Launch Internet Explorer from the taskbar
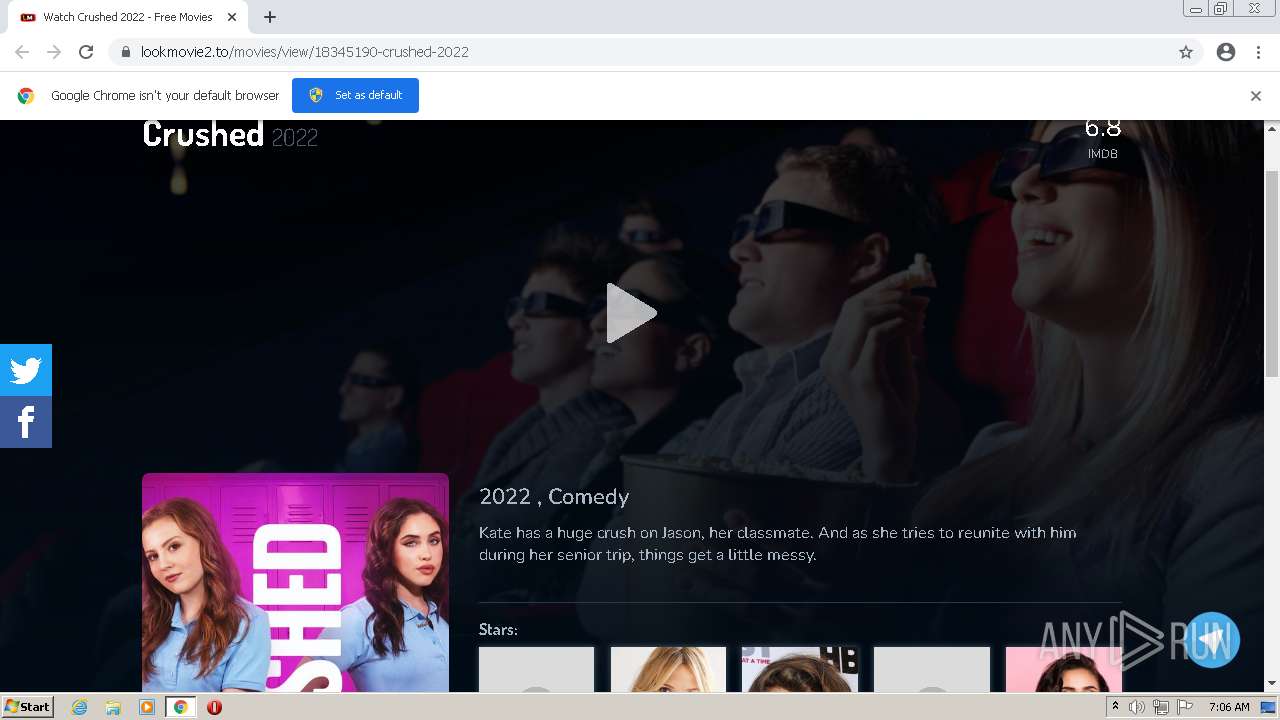This screenshot has width=1280, height=720. 79,707
